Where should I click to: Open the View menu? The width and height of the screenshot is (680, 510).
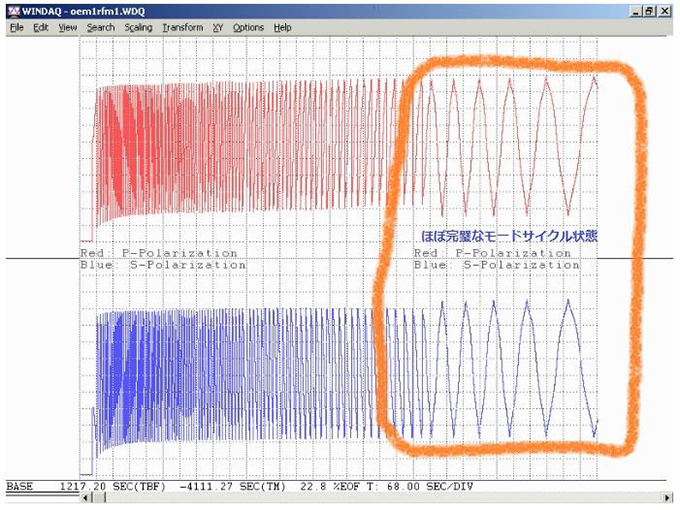68,27
